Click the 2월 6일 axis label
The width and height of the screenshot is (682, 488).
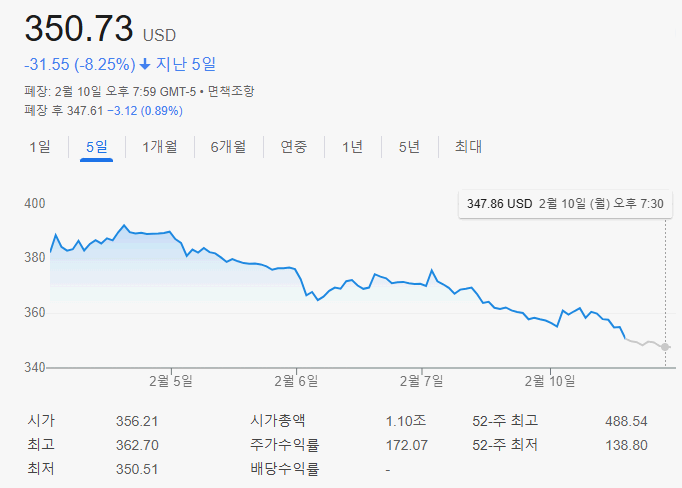click(x=296, y=381)
